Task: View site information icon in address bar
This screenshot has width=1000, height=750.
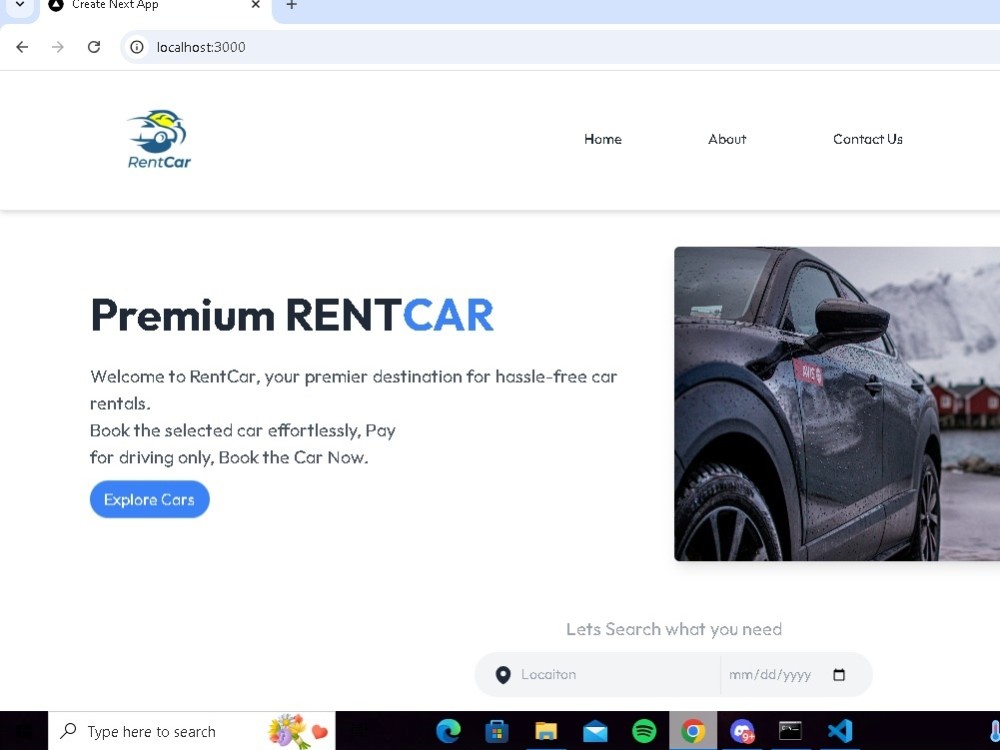Action: pyautogui.click(x=136, y=47)
